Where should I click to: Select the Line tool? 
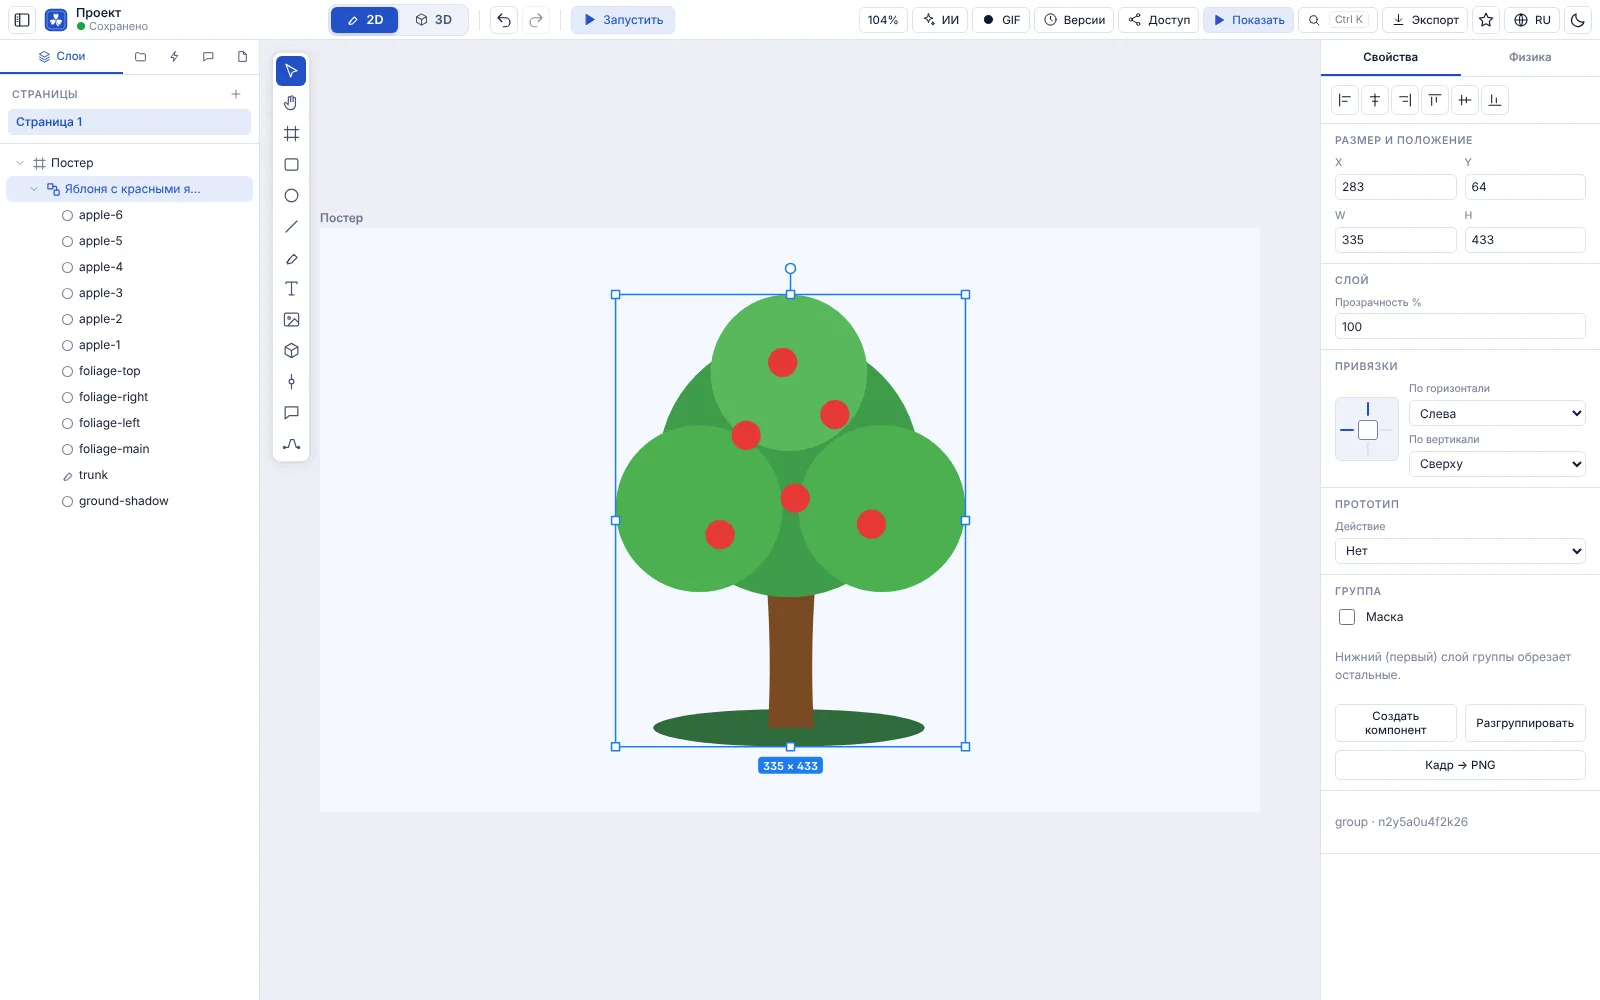291,226
